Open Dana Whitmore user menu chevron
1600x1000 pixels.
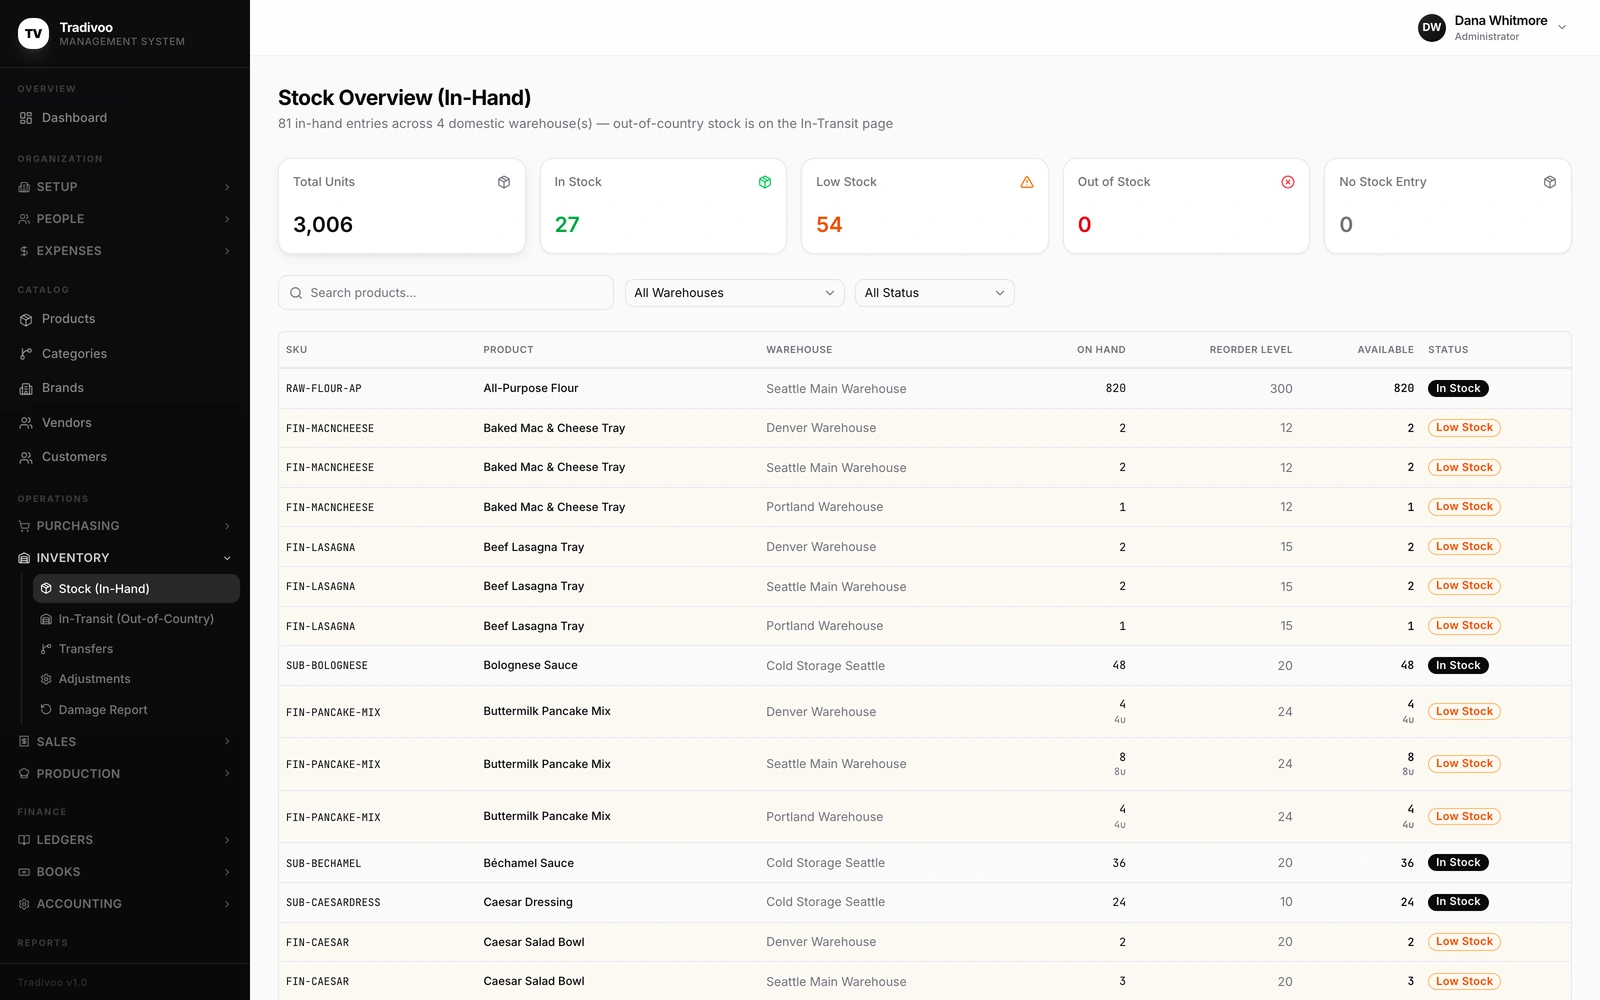(x=1562, y=28)
